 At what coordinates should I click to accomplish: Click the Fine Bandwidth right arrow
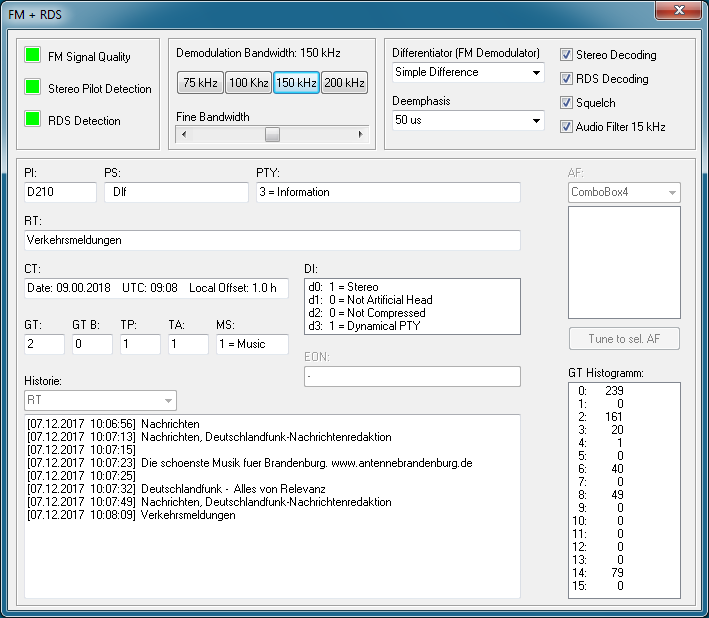[x=360, y=134]
